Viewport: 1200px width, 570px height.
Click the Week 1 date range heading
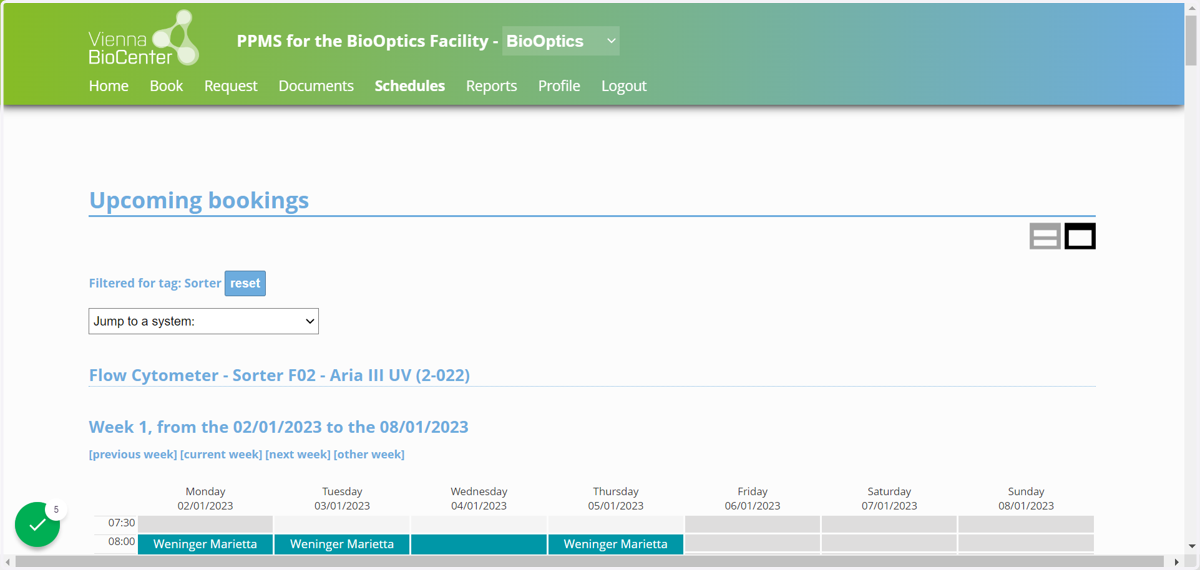(x=279, y=427)
